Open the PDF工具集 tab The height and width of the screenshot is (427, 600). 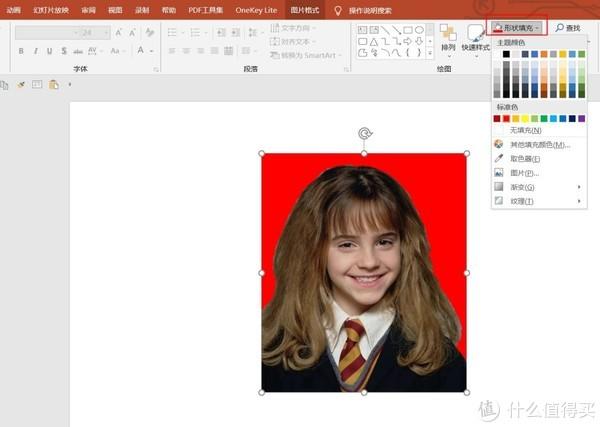tap(205, 10)
